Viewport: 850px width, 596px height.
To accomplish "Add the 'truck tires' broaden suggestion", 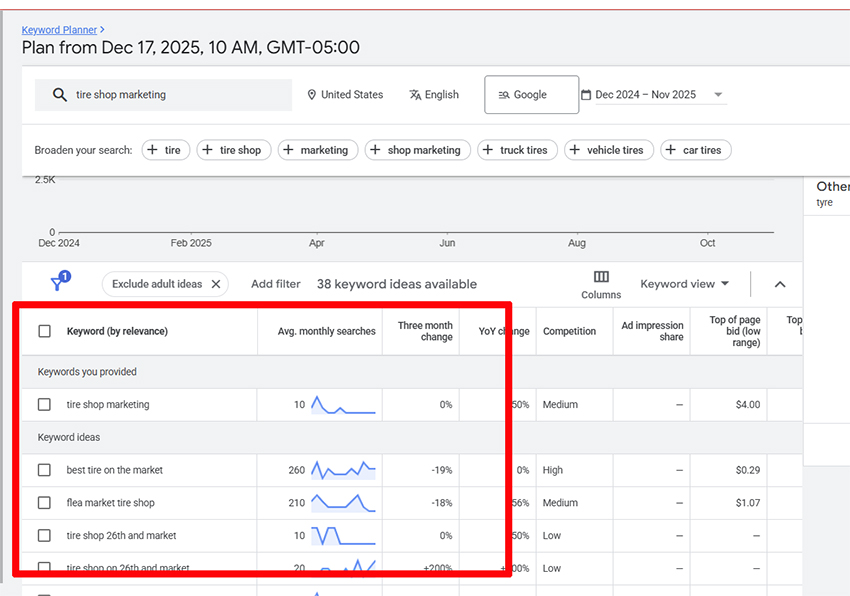I will click(x=514, y=150).
